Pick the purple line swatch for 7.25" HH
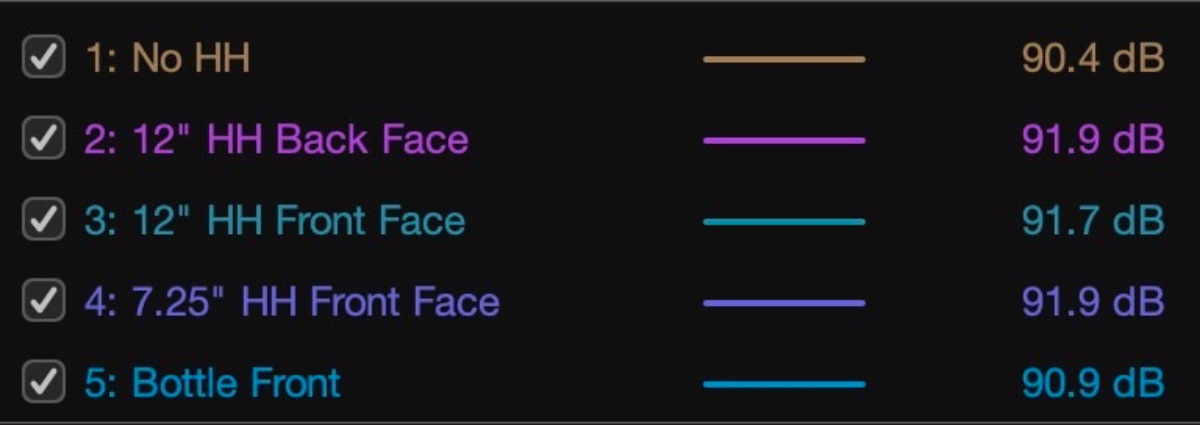1200x425 pixels. (x=784, y=303)
